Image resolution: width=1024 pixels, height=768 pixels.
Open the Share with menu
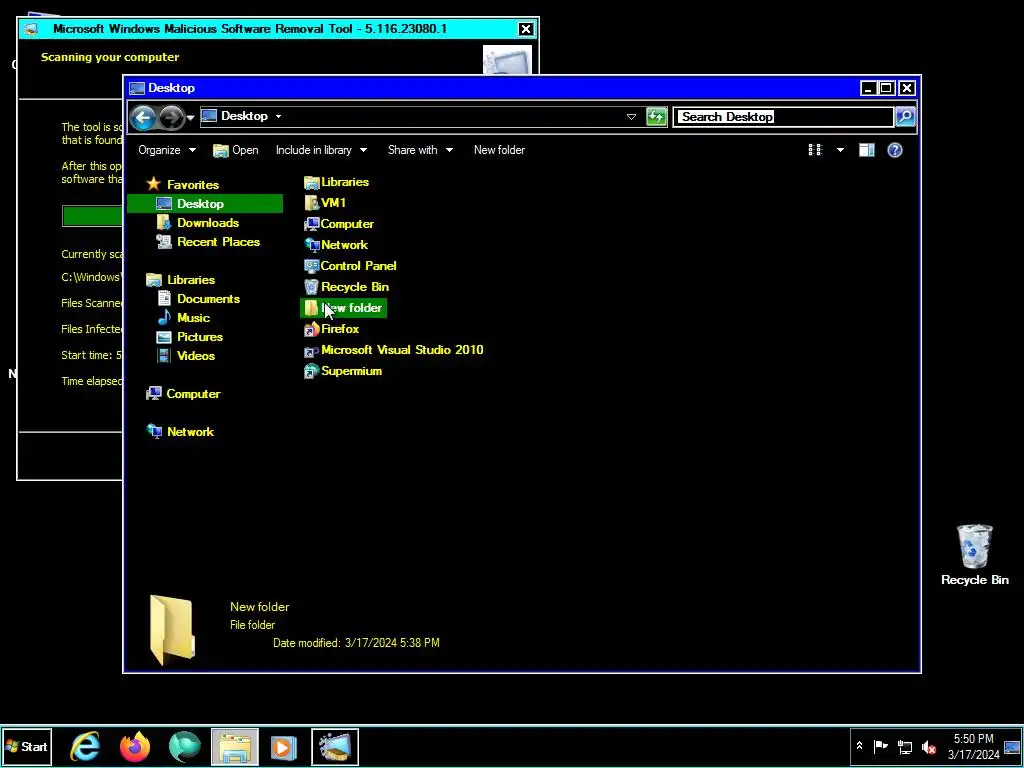pyautogui.click(x=420, y=150)
